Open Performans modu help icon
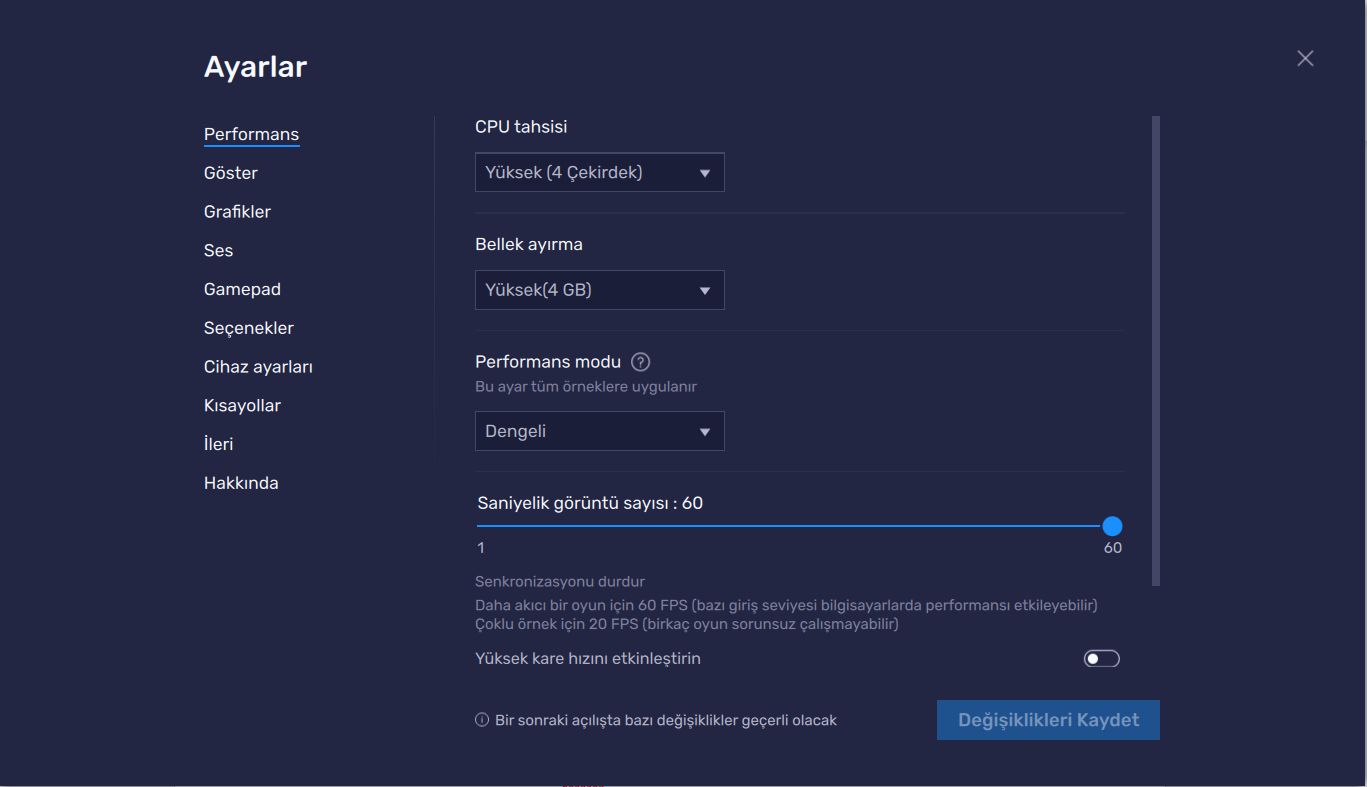The height and width of the screenshot is (787, 1367). (641, 362)
